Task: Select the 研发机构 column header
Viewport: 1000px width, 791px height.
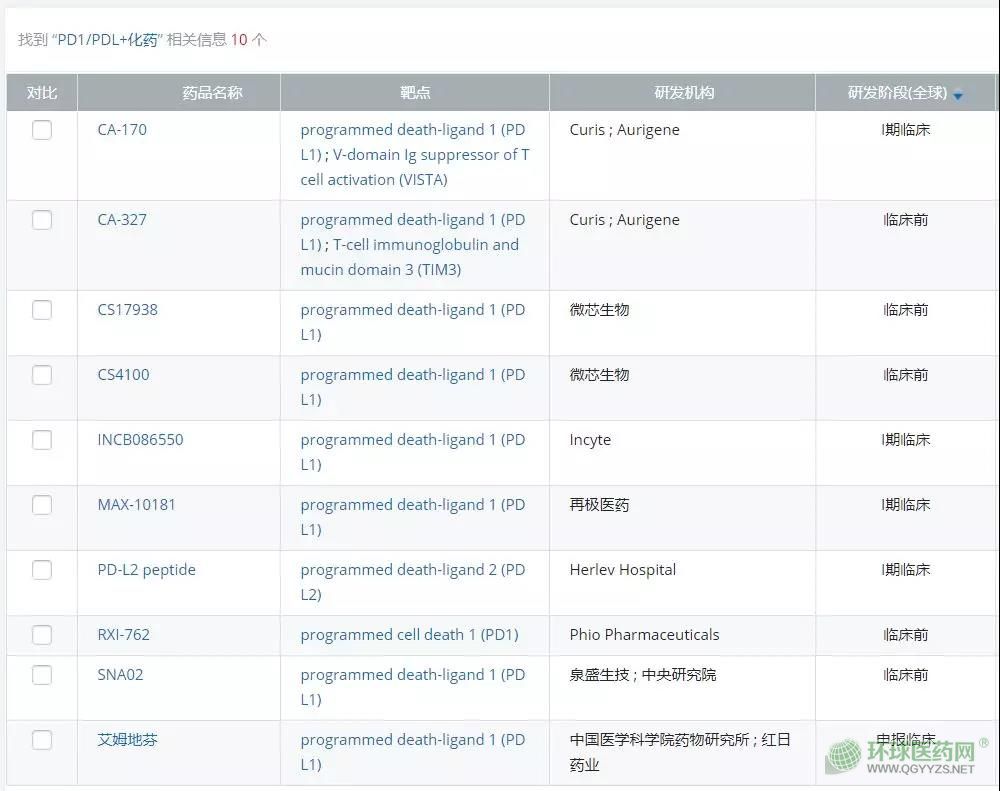Action: [684, 93]
